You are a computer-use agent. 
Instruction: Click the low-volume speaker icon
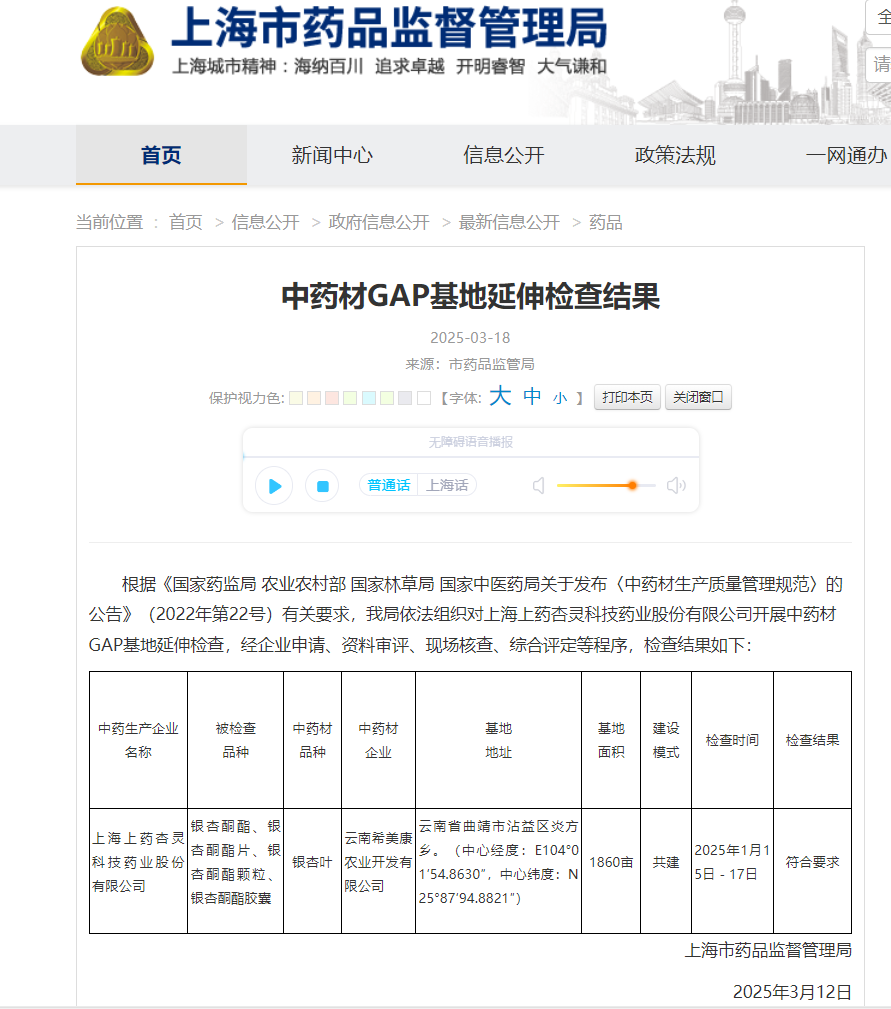(539, 486)
